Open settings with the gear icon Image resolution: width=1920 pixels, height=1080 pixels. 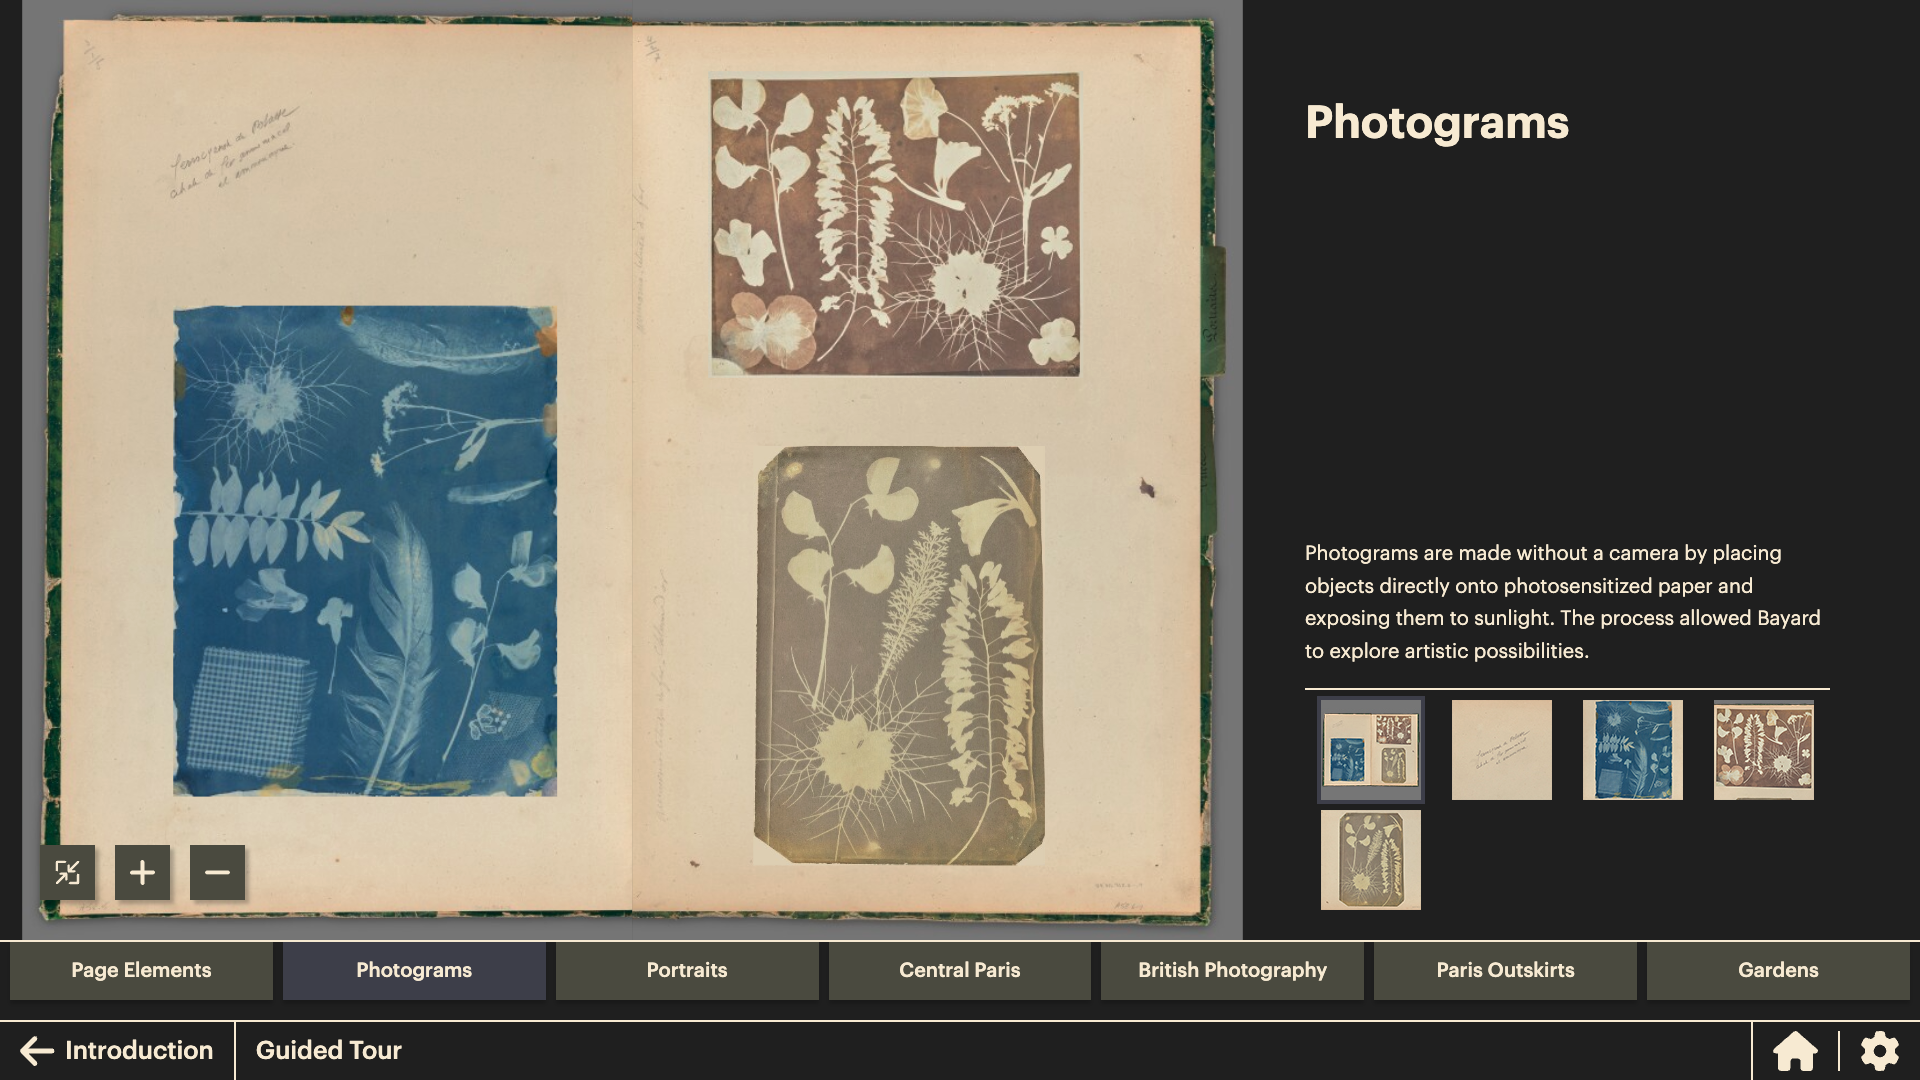click(x=1879, y=1051)
